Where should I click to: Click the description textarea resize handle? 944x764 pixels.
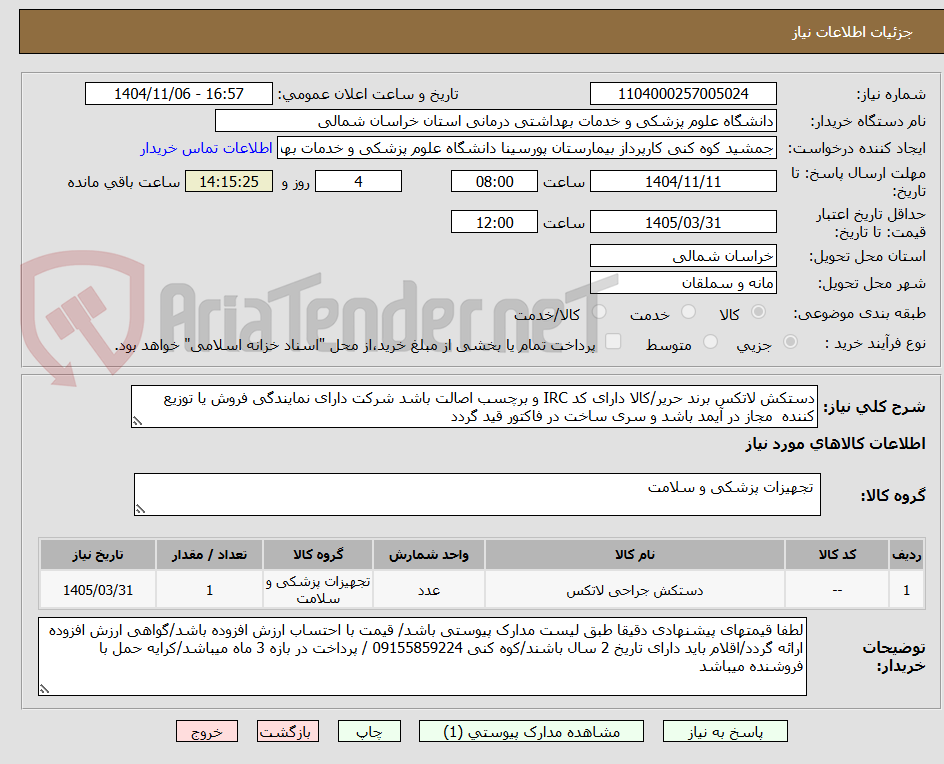pyautogui.click(x=137, y=421)
